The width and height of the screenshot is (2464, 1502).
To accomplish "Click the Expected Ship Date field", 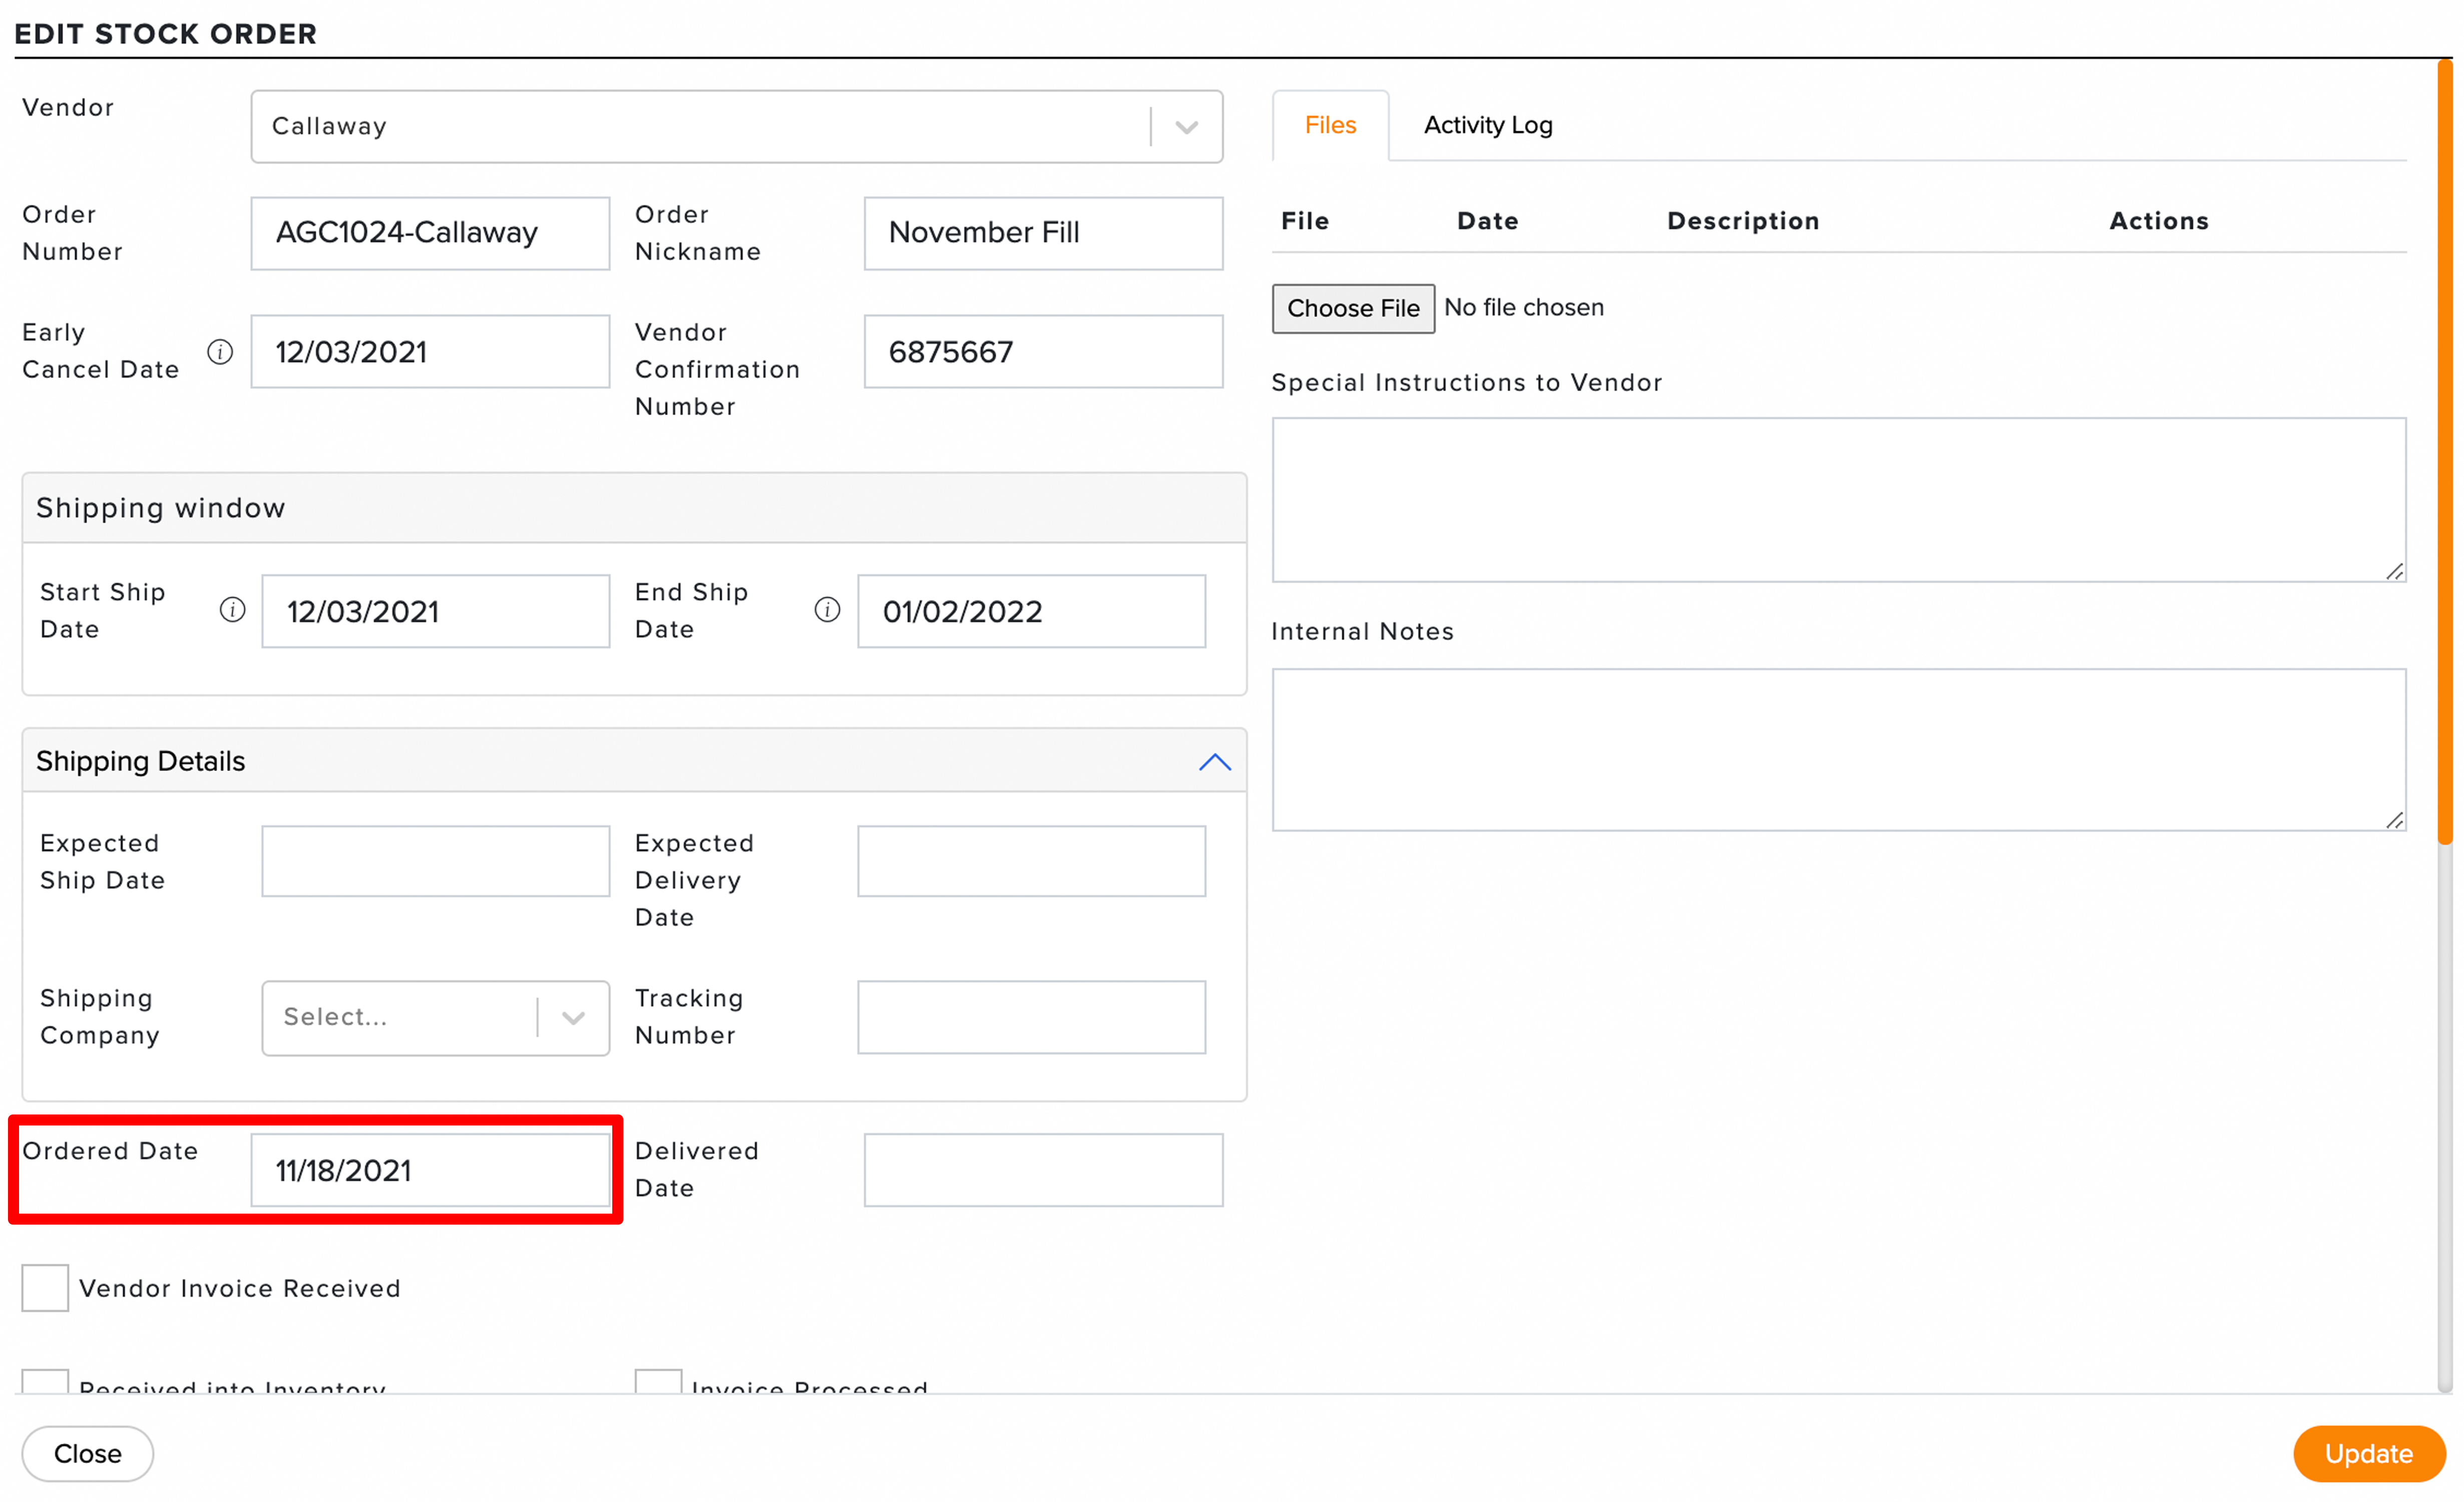I will 435,861.
